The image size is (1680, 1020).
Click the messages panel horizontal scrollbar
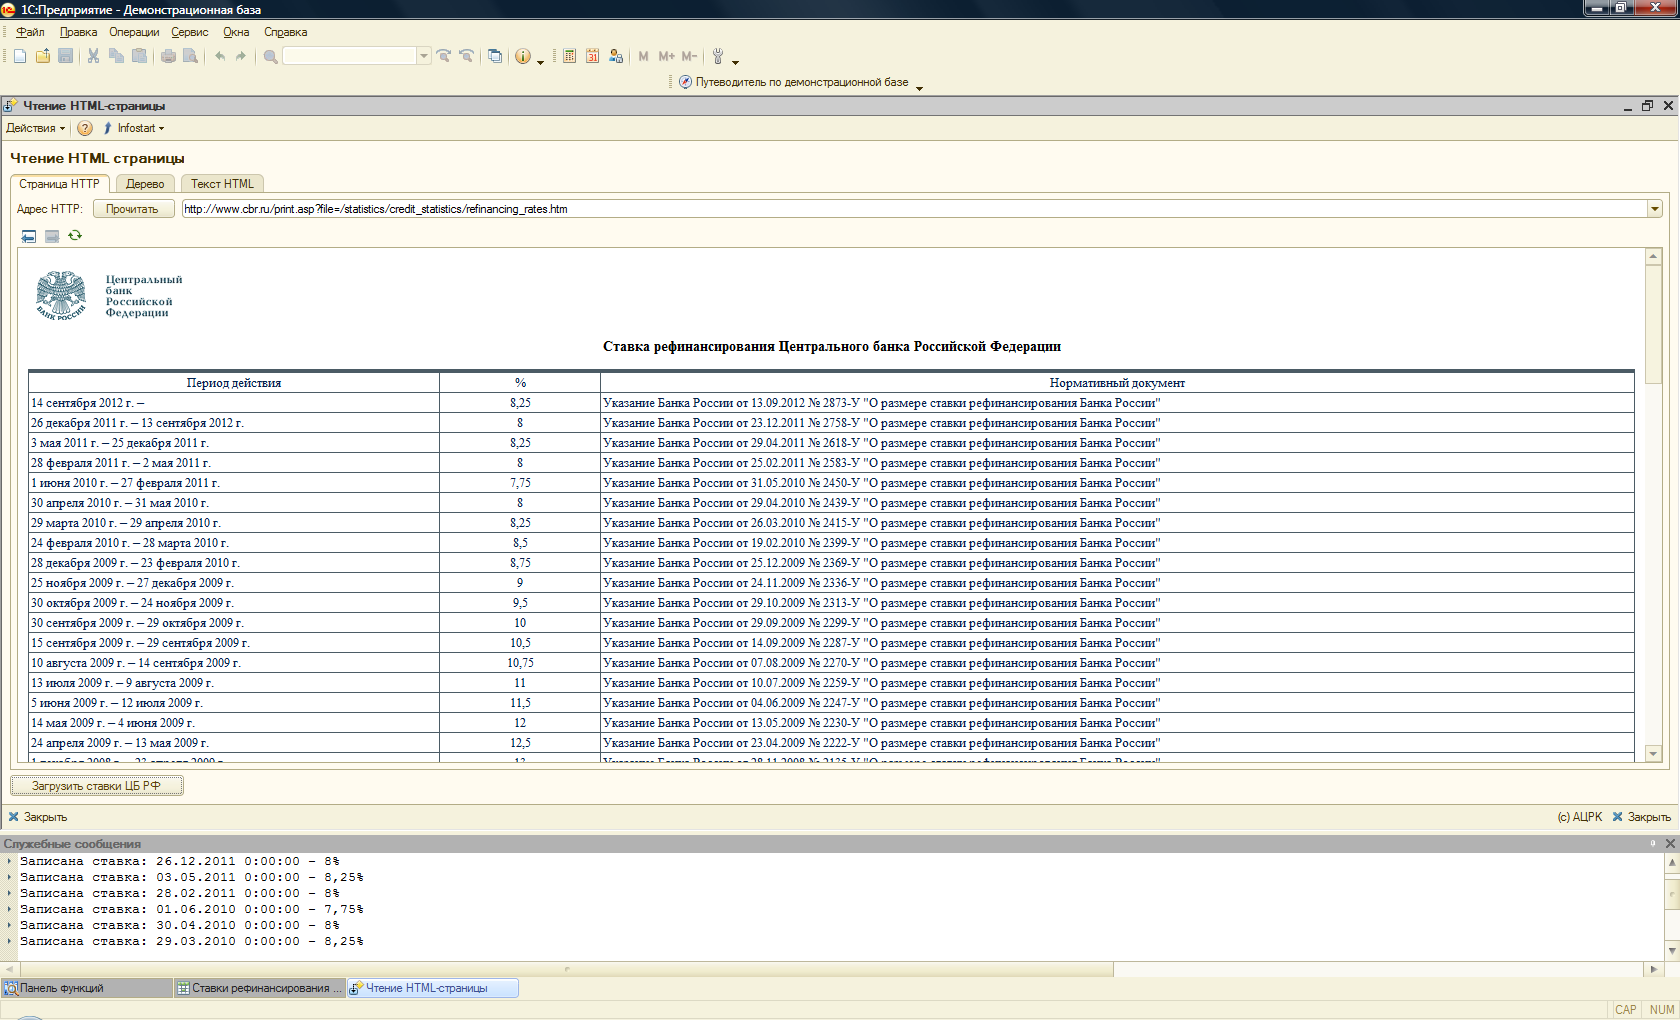point(567,969)
